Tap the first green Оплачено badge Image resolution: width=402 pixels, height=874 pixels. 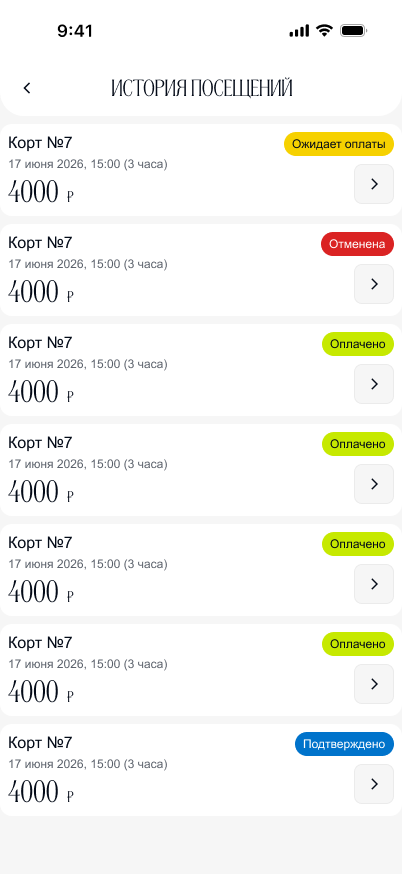pos(358,344)
